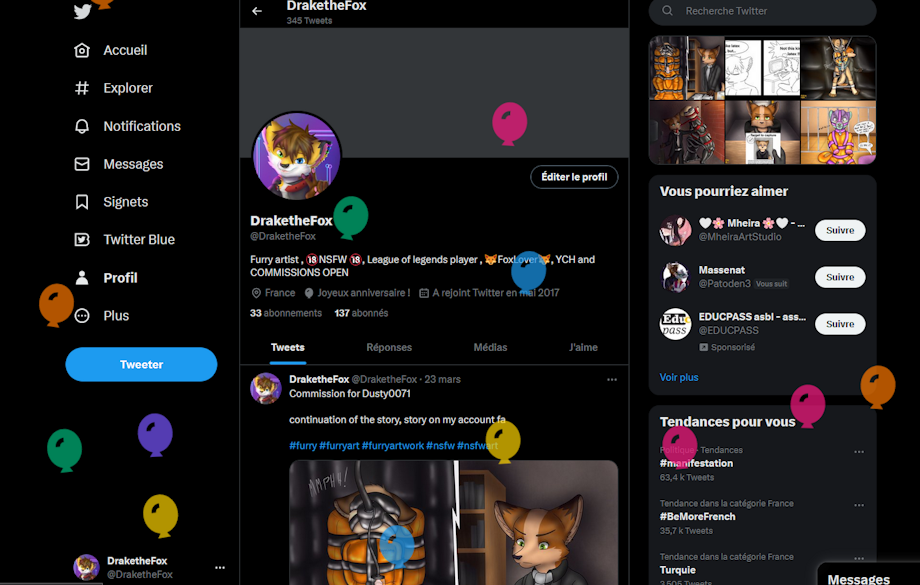Switch to the Réponses tab

[x=389, y=347]
